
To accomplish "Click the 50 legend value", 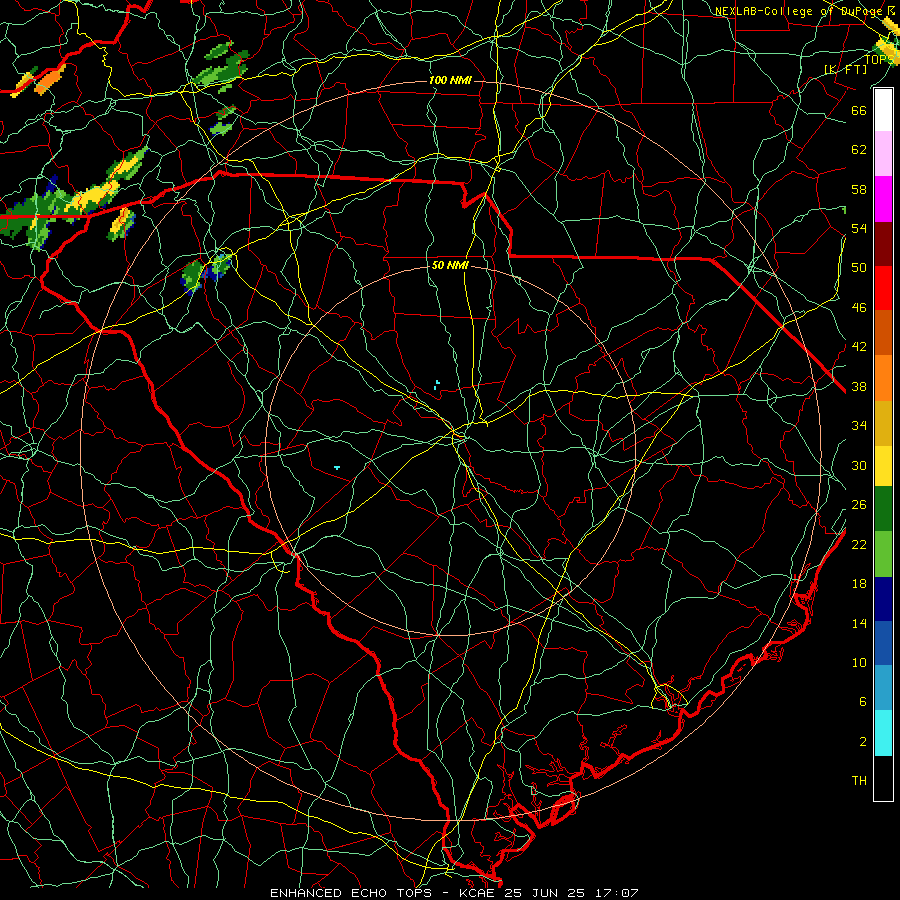I will [x=859, y=267].
